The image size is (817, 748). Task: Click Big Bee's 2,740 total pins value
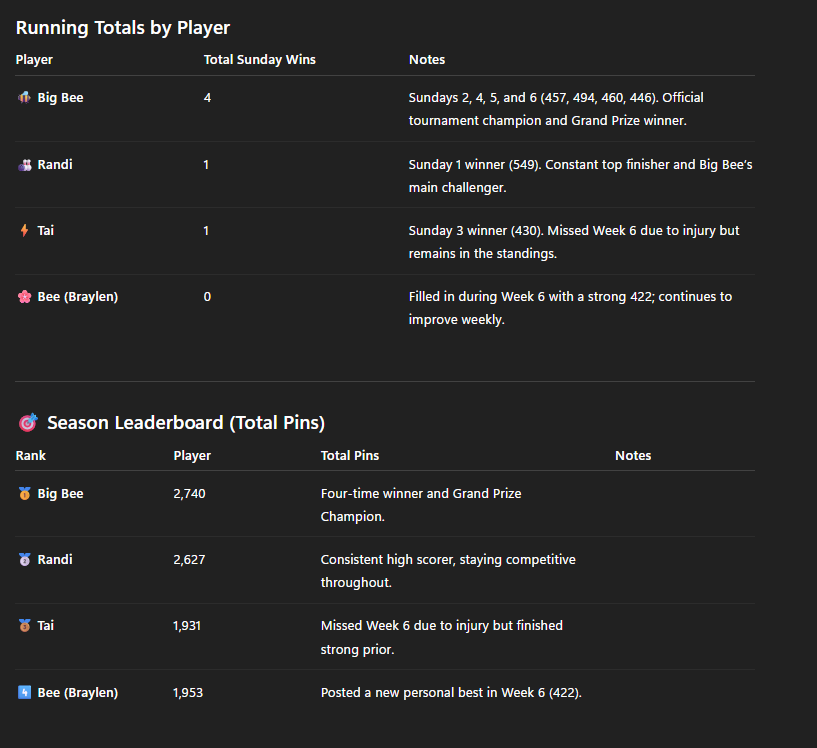(x=189, y=494)
